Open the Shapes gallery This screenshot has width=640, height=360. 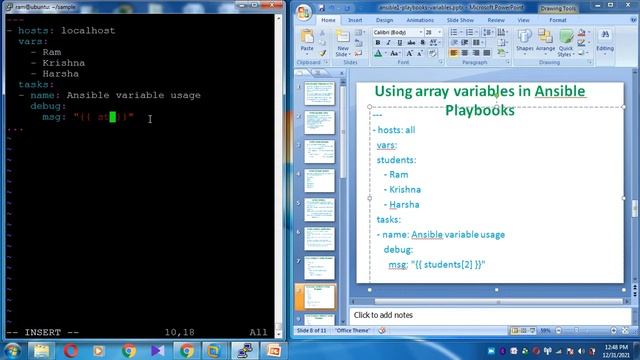pos(524,41)
